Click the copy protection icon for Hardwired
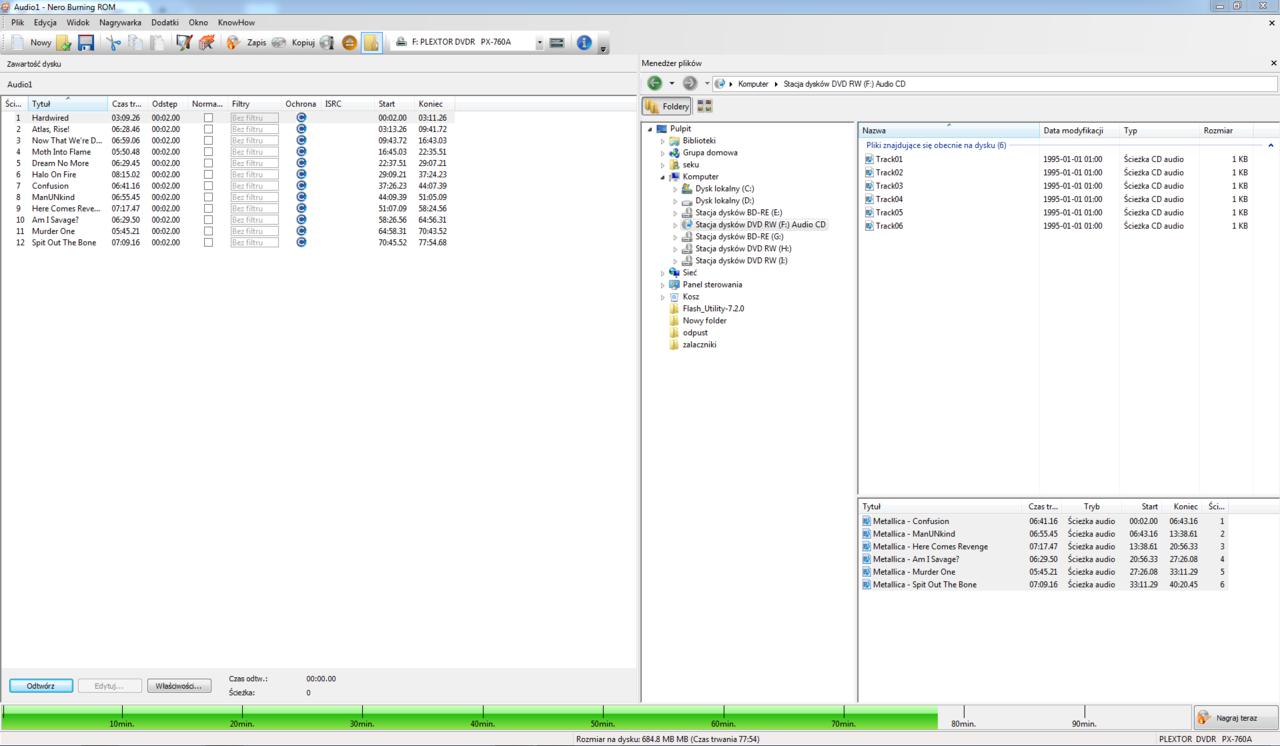The image size is (1280, 746). (x=301, y=117)
